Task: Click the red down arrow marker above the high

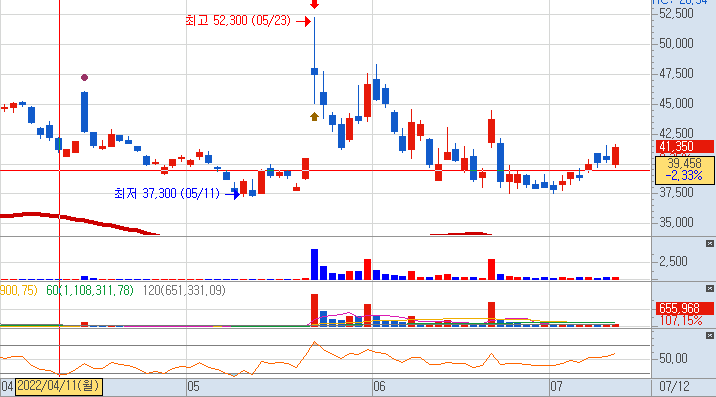Action: pyautogui.click(x=314, y=4)
